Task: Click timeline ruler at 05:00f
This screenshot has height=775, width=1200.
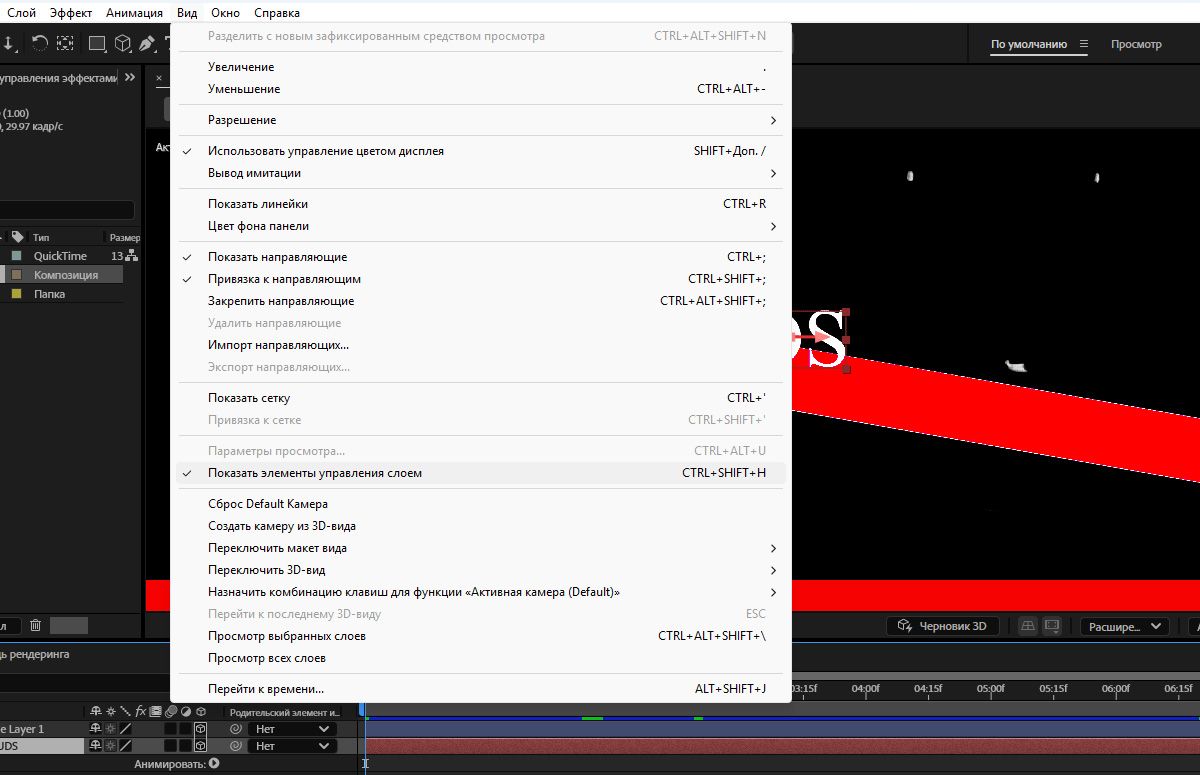Action: click(990, 688)
